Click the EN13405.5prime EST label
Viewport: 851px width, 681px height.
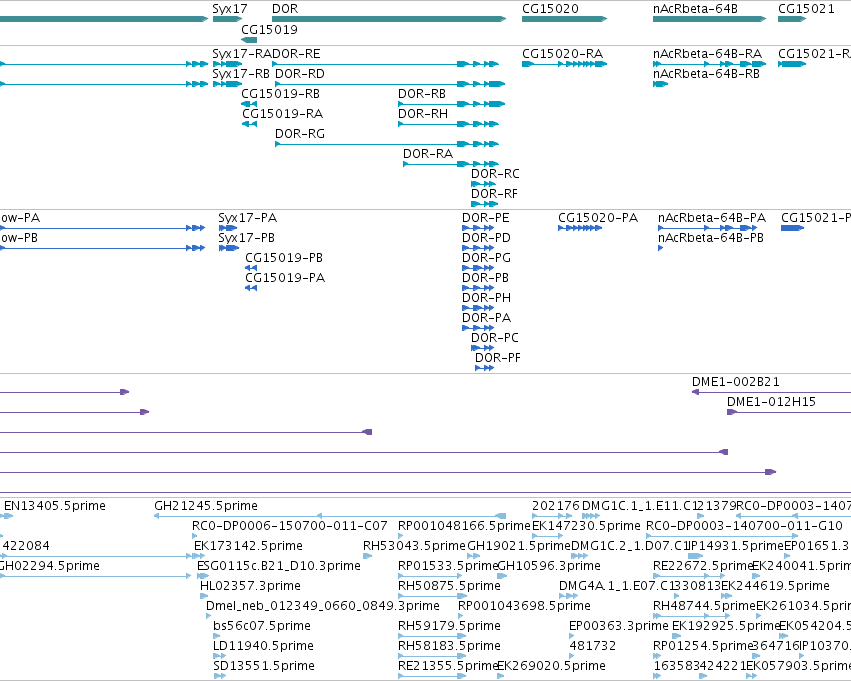point(55,506)
